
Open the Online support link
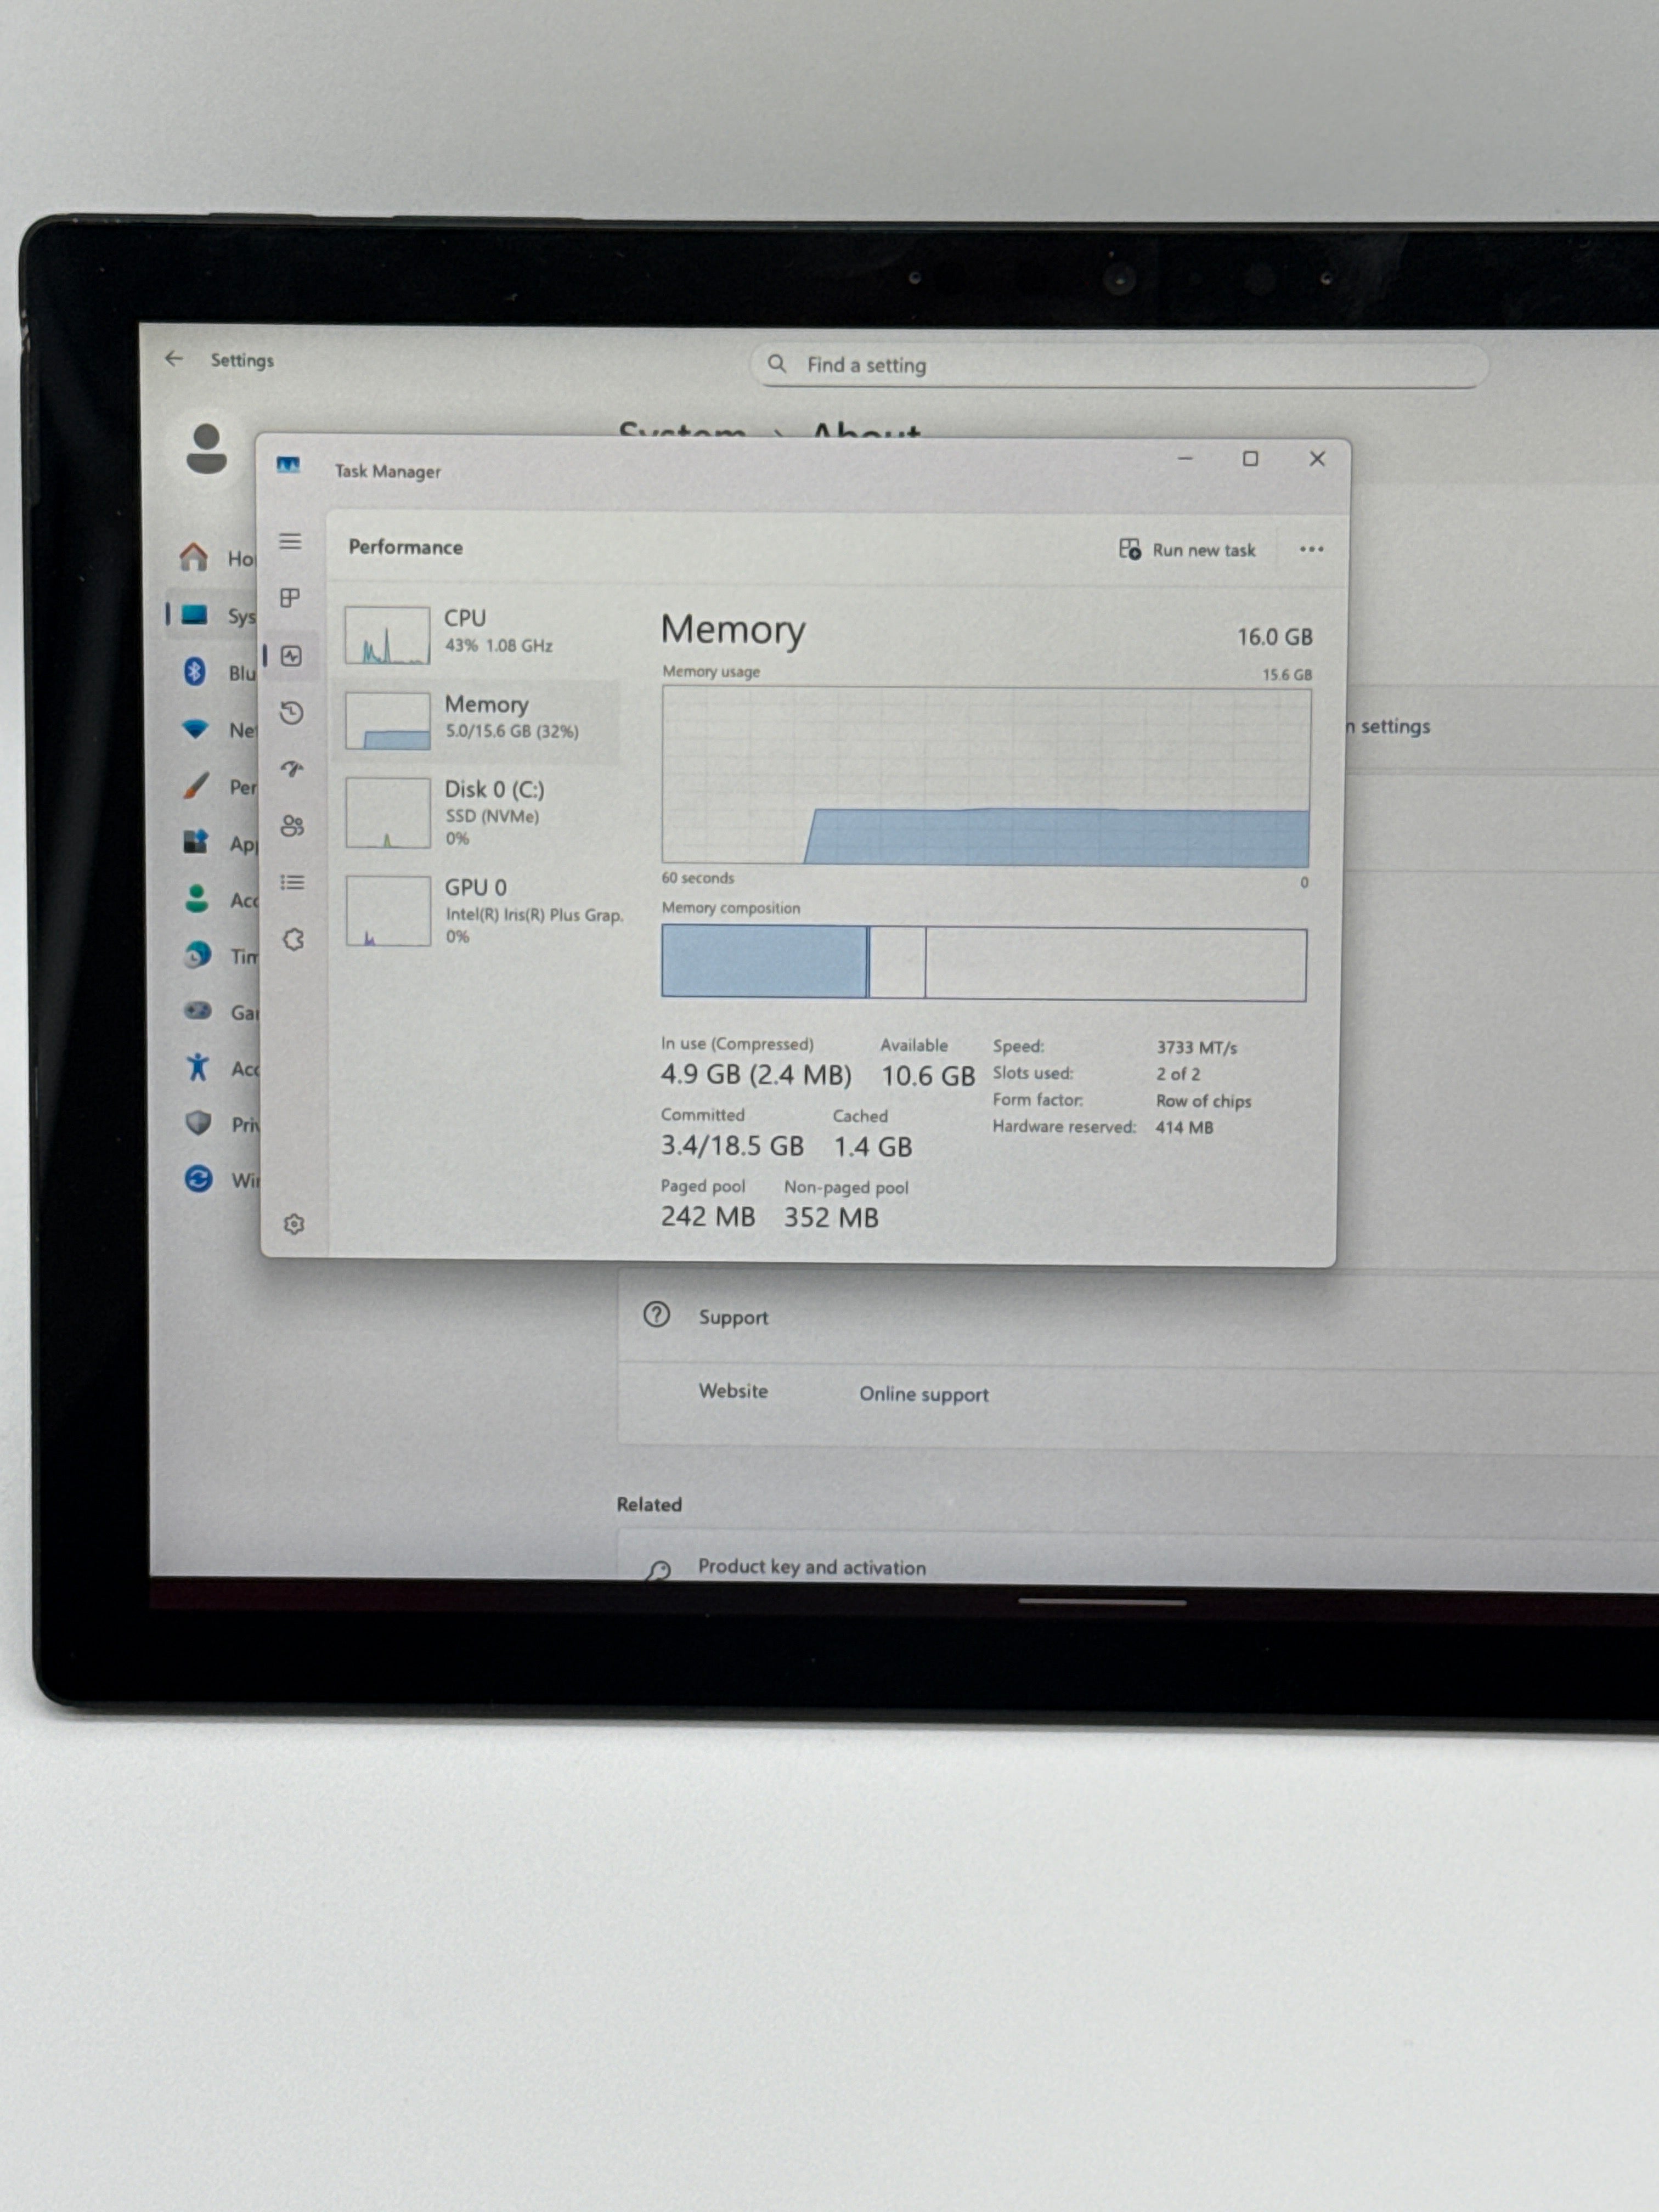click(923, 1394)
